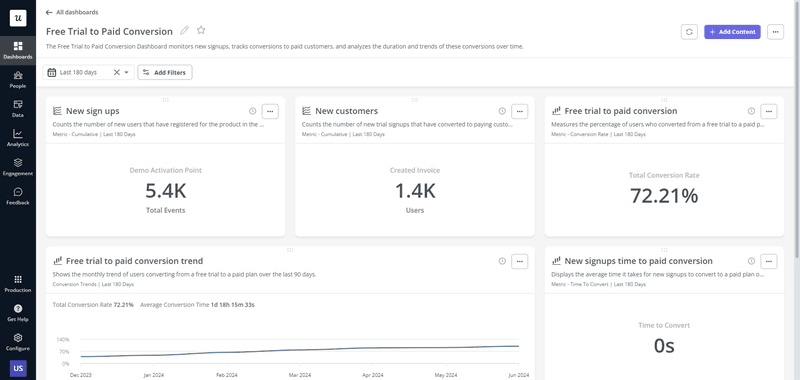The height and width of the screenshot is (380, 800).
Task: Open the Dashboards section
Action: coord(18,50)
